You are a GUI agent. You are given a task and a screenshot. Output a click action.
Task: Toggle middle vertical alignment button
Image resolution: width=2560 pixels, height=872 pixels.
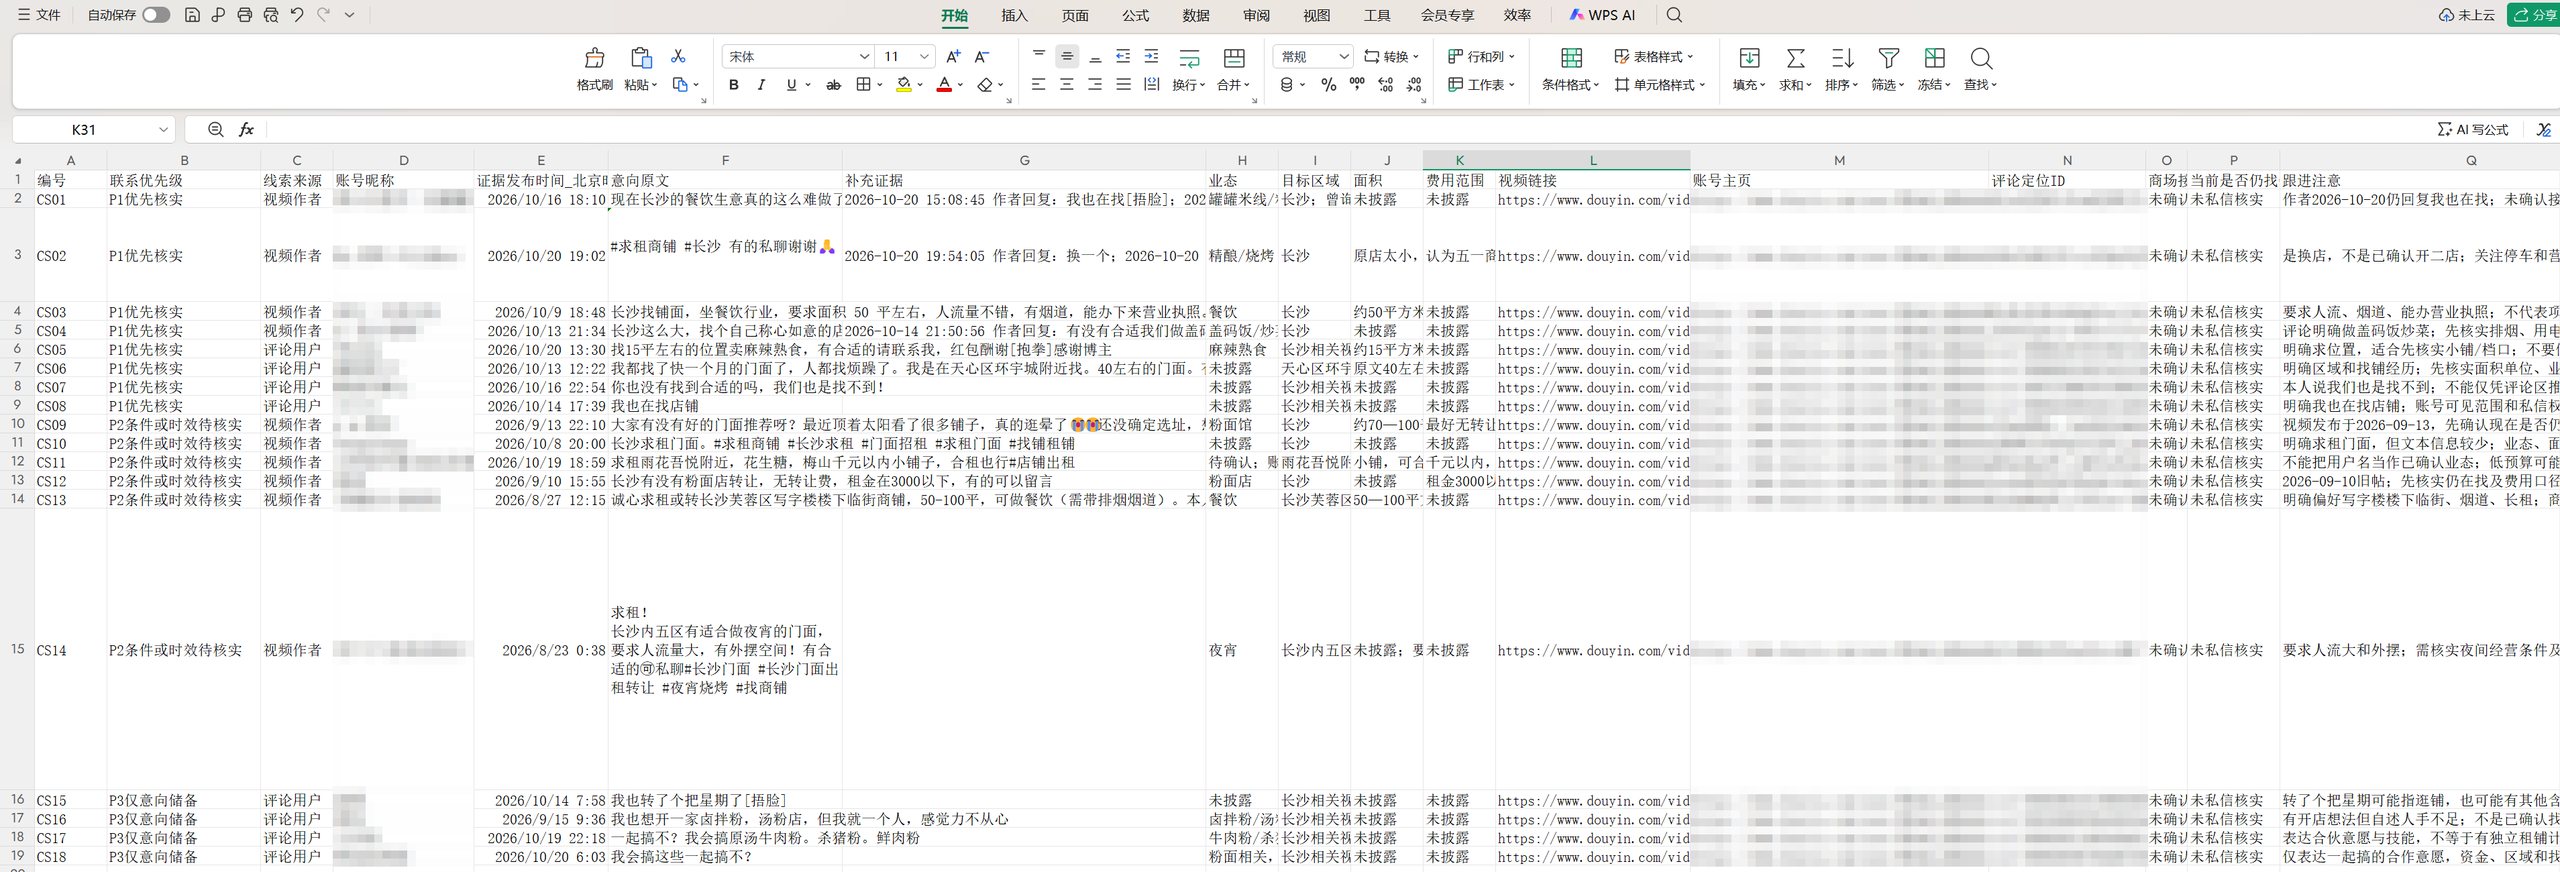click(1067, 56)
